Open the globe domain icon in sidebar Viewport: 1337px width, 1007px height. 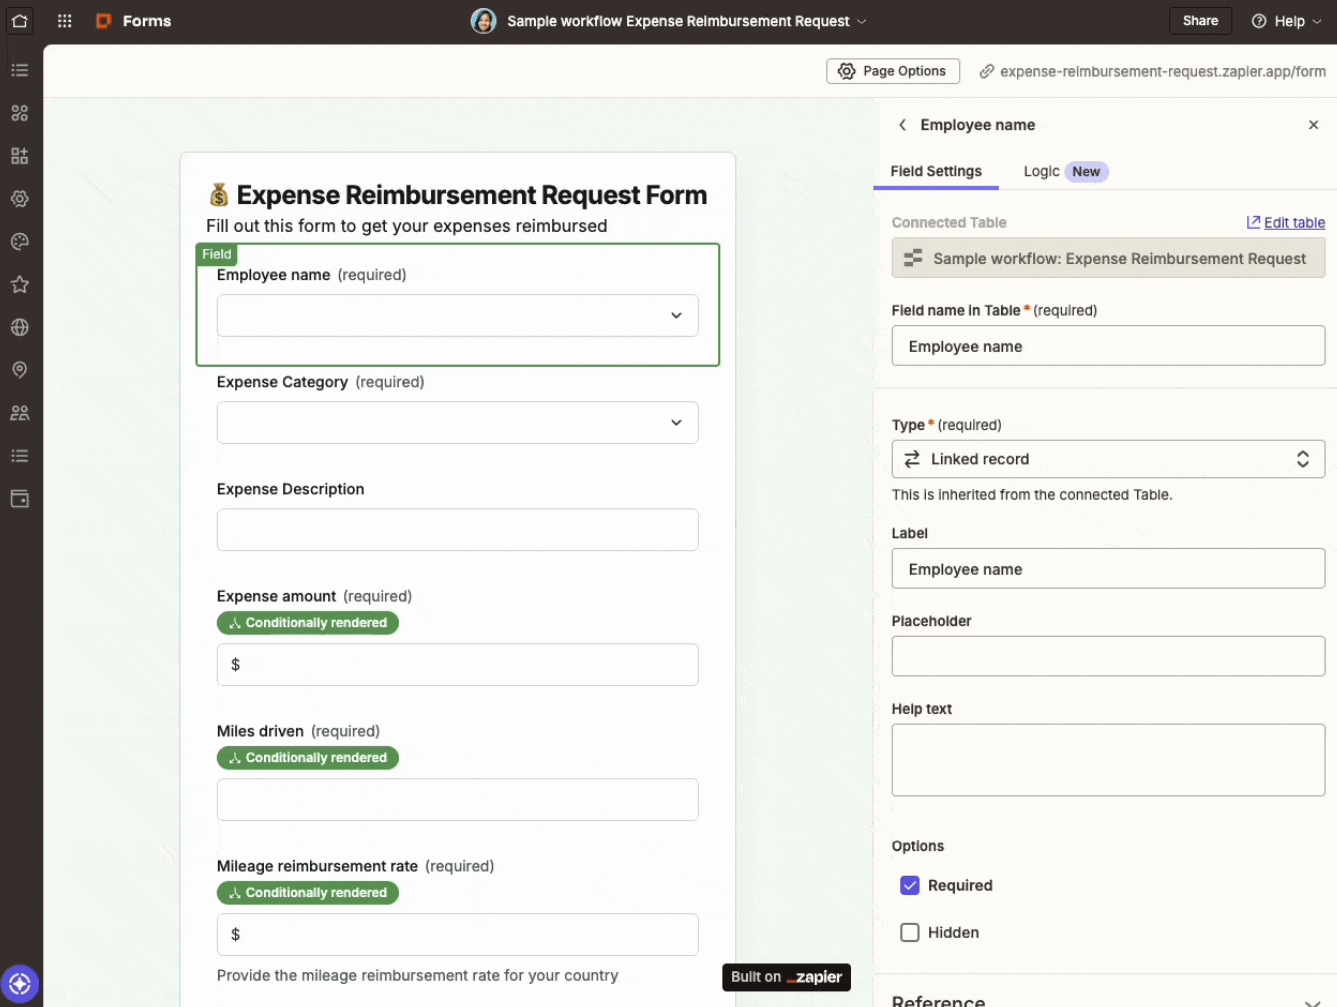click(x=20, y=327)
